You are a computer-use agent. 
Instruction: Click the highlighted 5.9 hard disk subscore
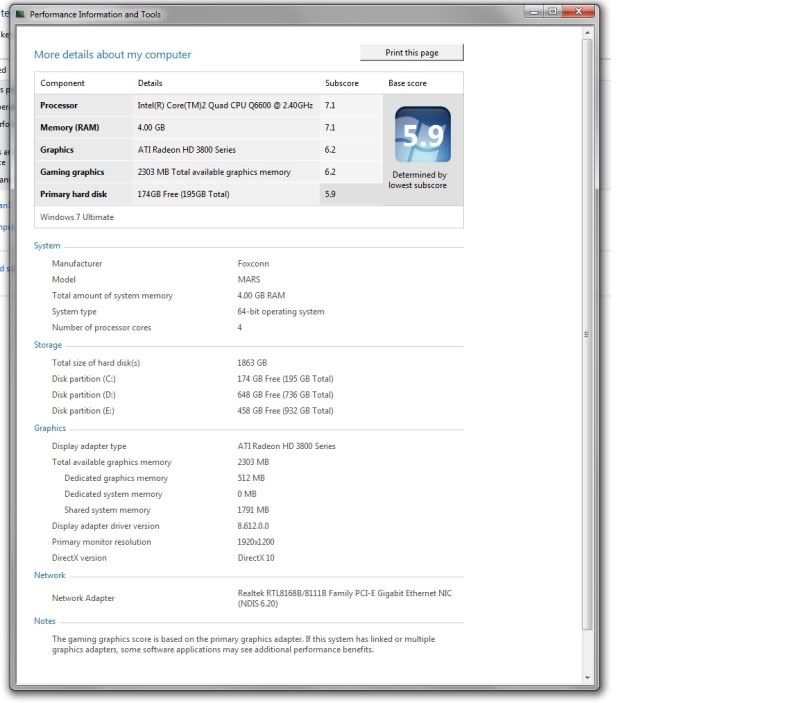[331, 194]
